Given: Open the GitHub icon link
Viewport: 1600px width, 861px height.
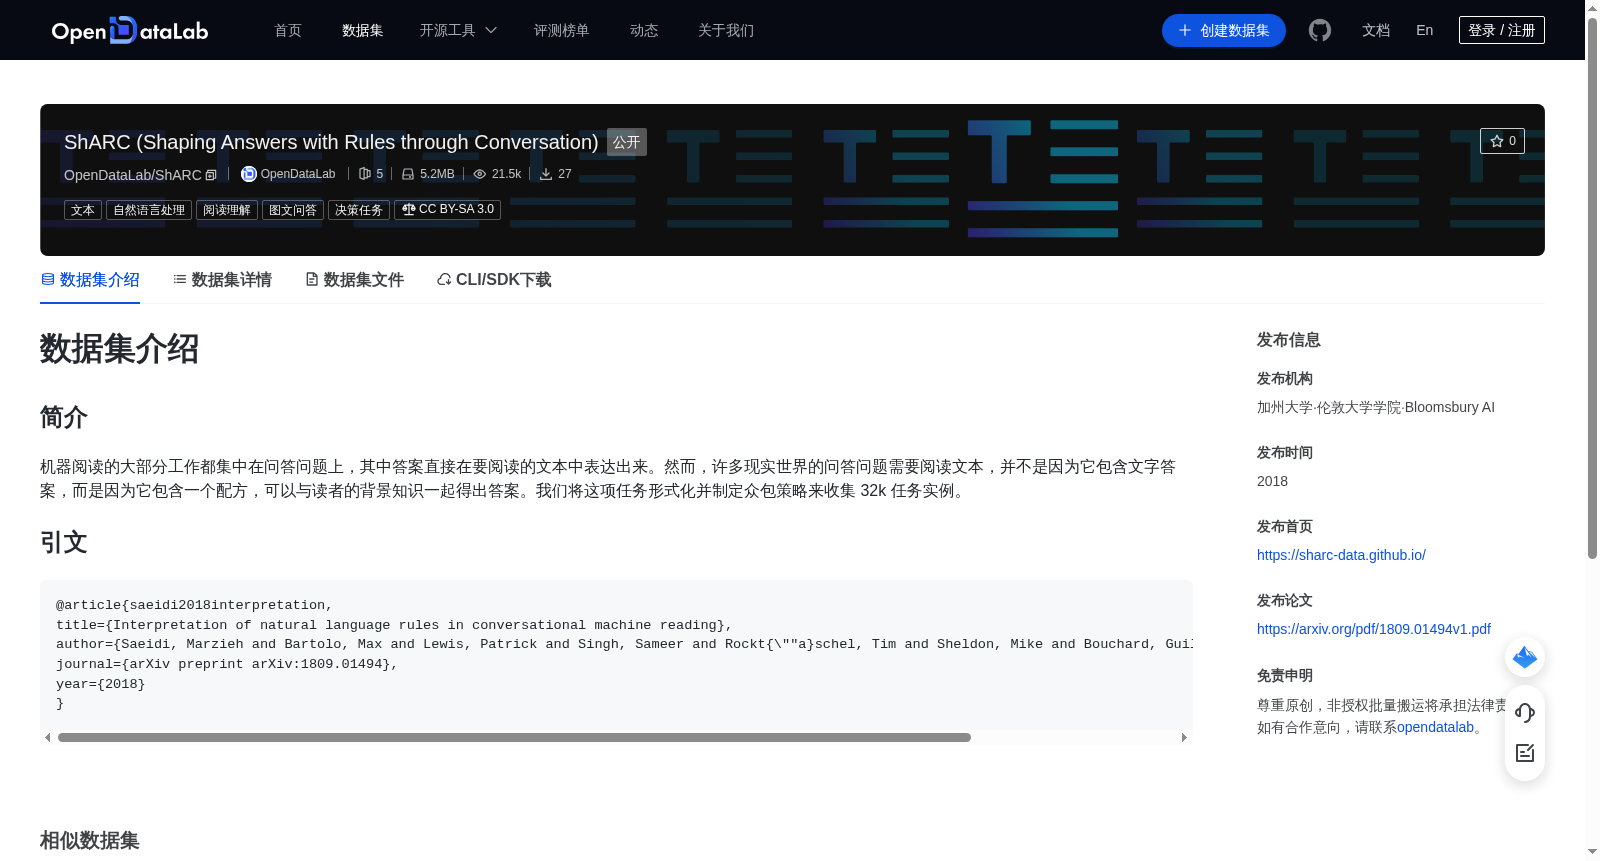Looking at the screenshot, I should pos(1320,30).
